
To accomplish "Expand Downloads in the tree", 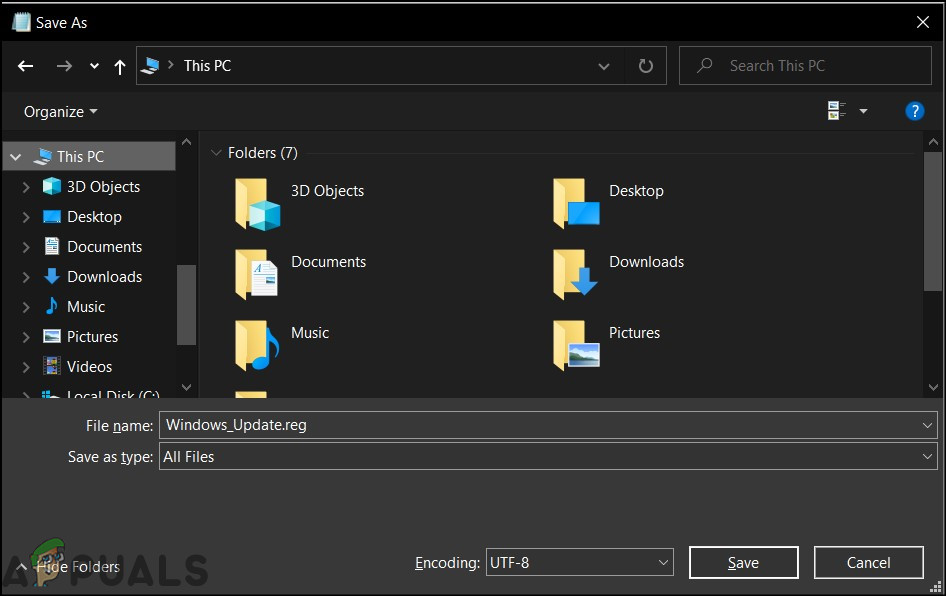I will click(x=26, y=277).
